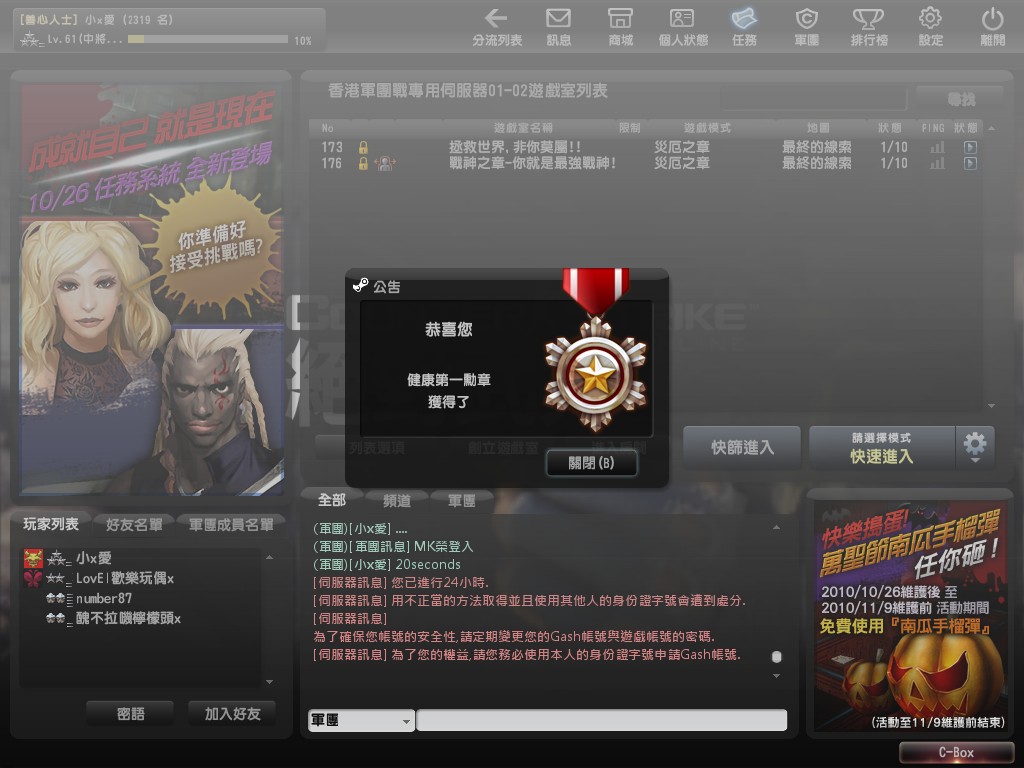The image size is (1024, 768).
Task: Select player LovE|歡樂玩偶x in the list
Action: click(141, 578)
